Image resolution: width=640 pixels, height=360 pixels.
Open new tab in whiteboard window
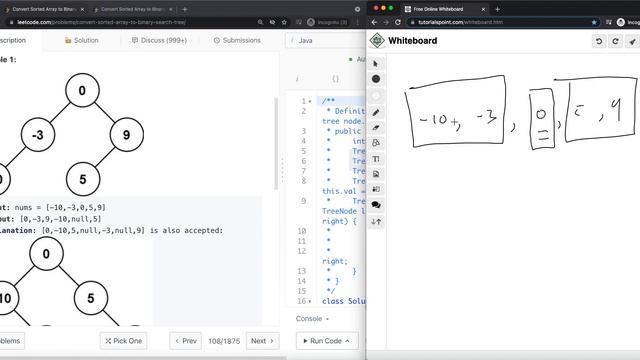click(x=498, y=9)
